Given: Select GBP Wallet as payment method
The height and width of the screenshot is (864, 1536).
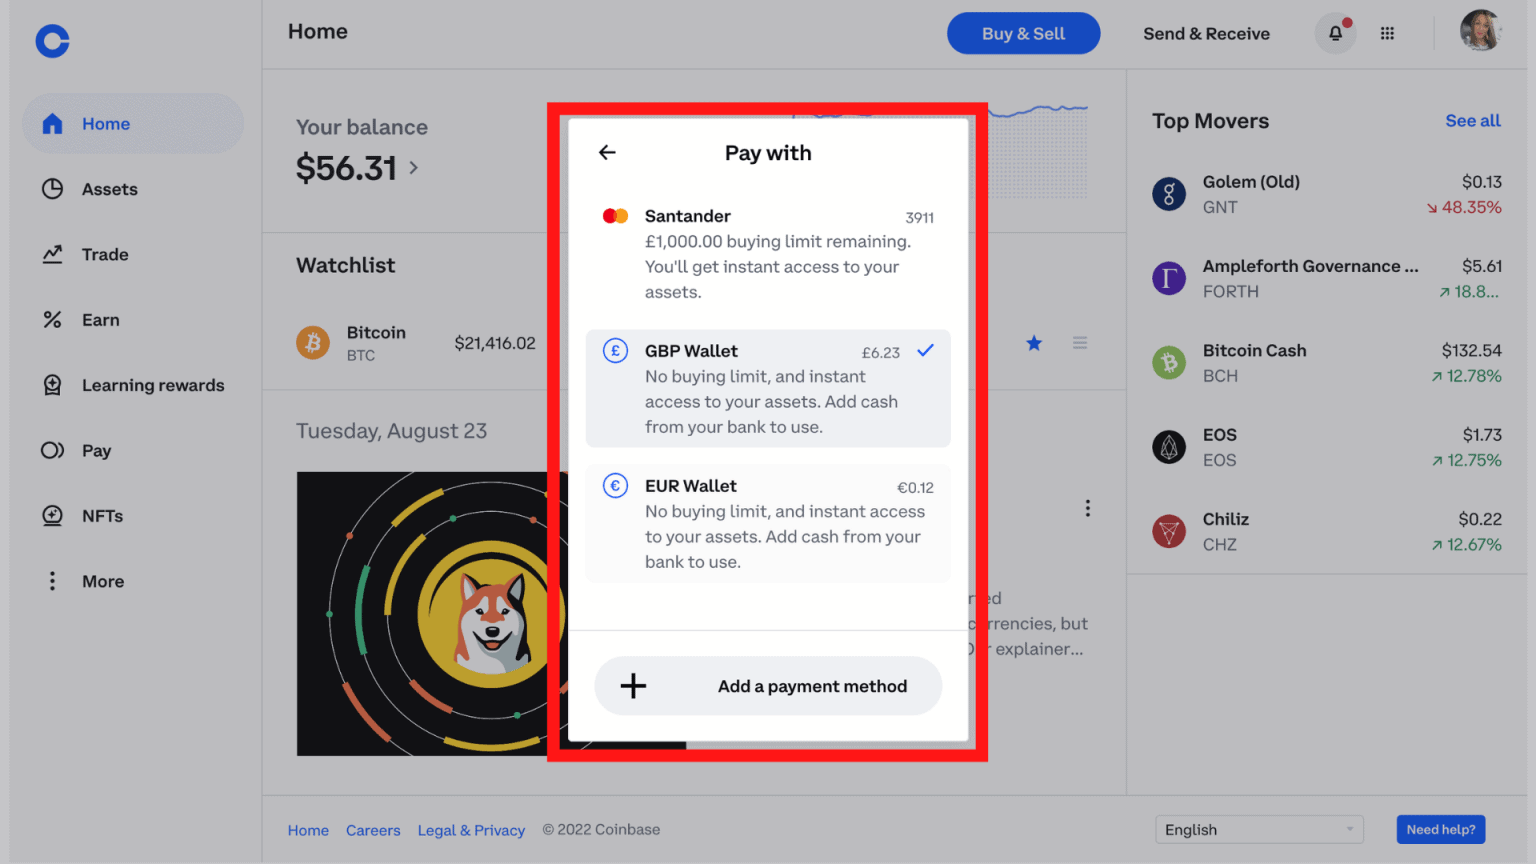Looking at the screenshot, I should (x=768, y=388).
